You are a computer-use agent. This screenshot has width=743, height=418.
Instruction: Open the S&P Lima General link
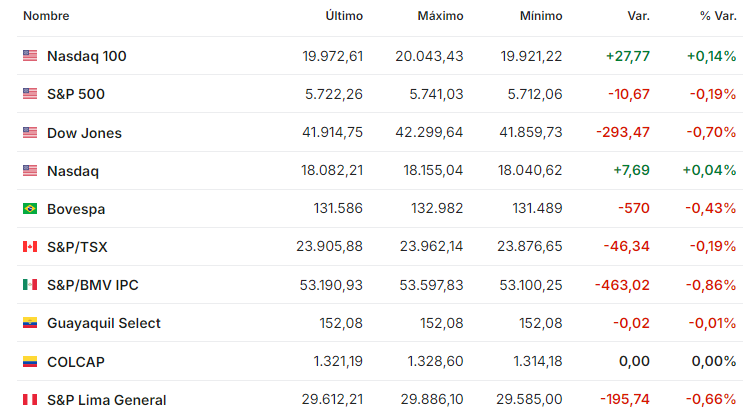(107, 400)
